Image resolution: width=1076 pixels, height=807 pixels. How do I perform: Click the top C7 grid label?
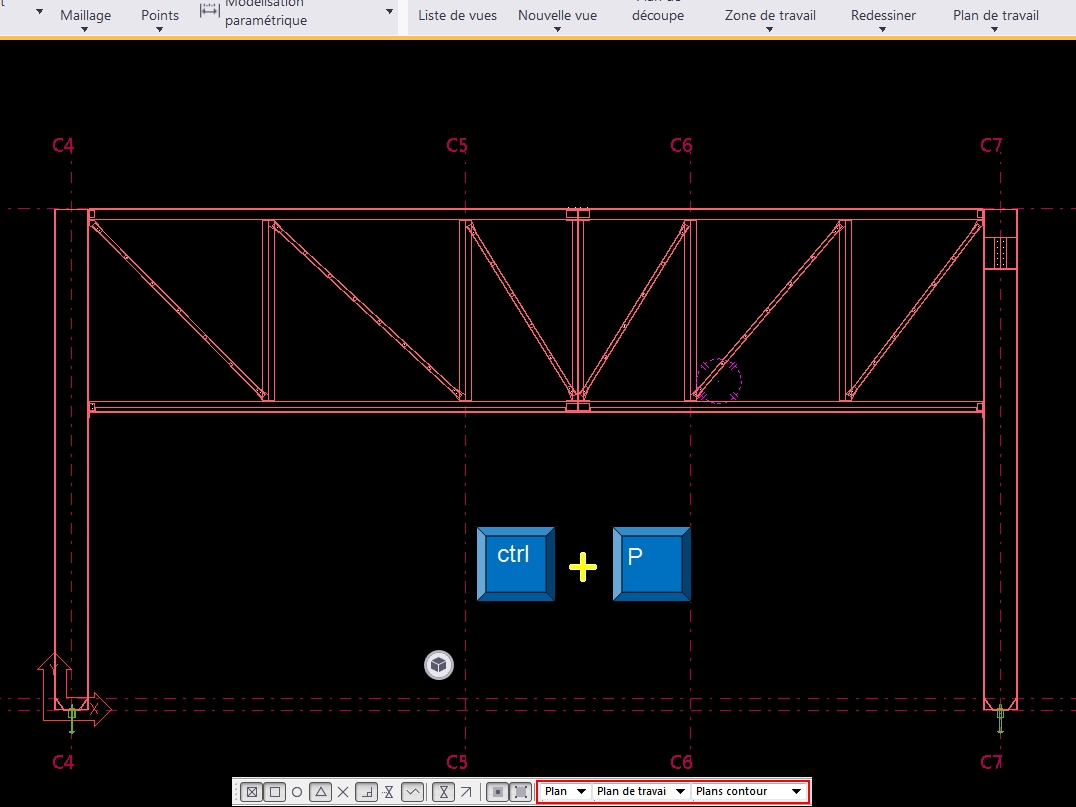[x=991, y=145]
